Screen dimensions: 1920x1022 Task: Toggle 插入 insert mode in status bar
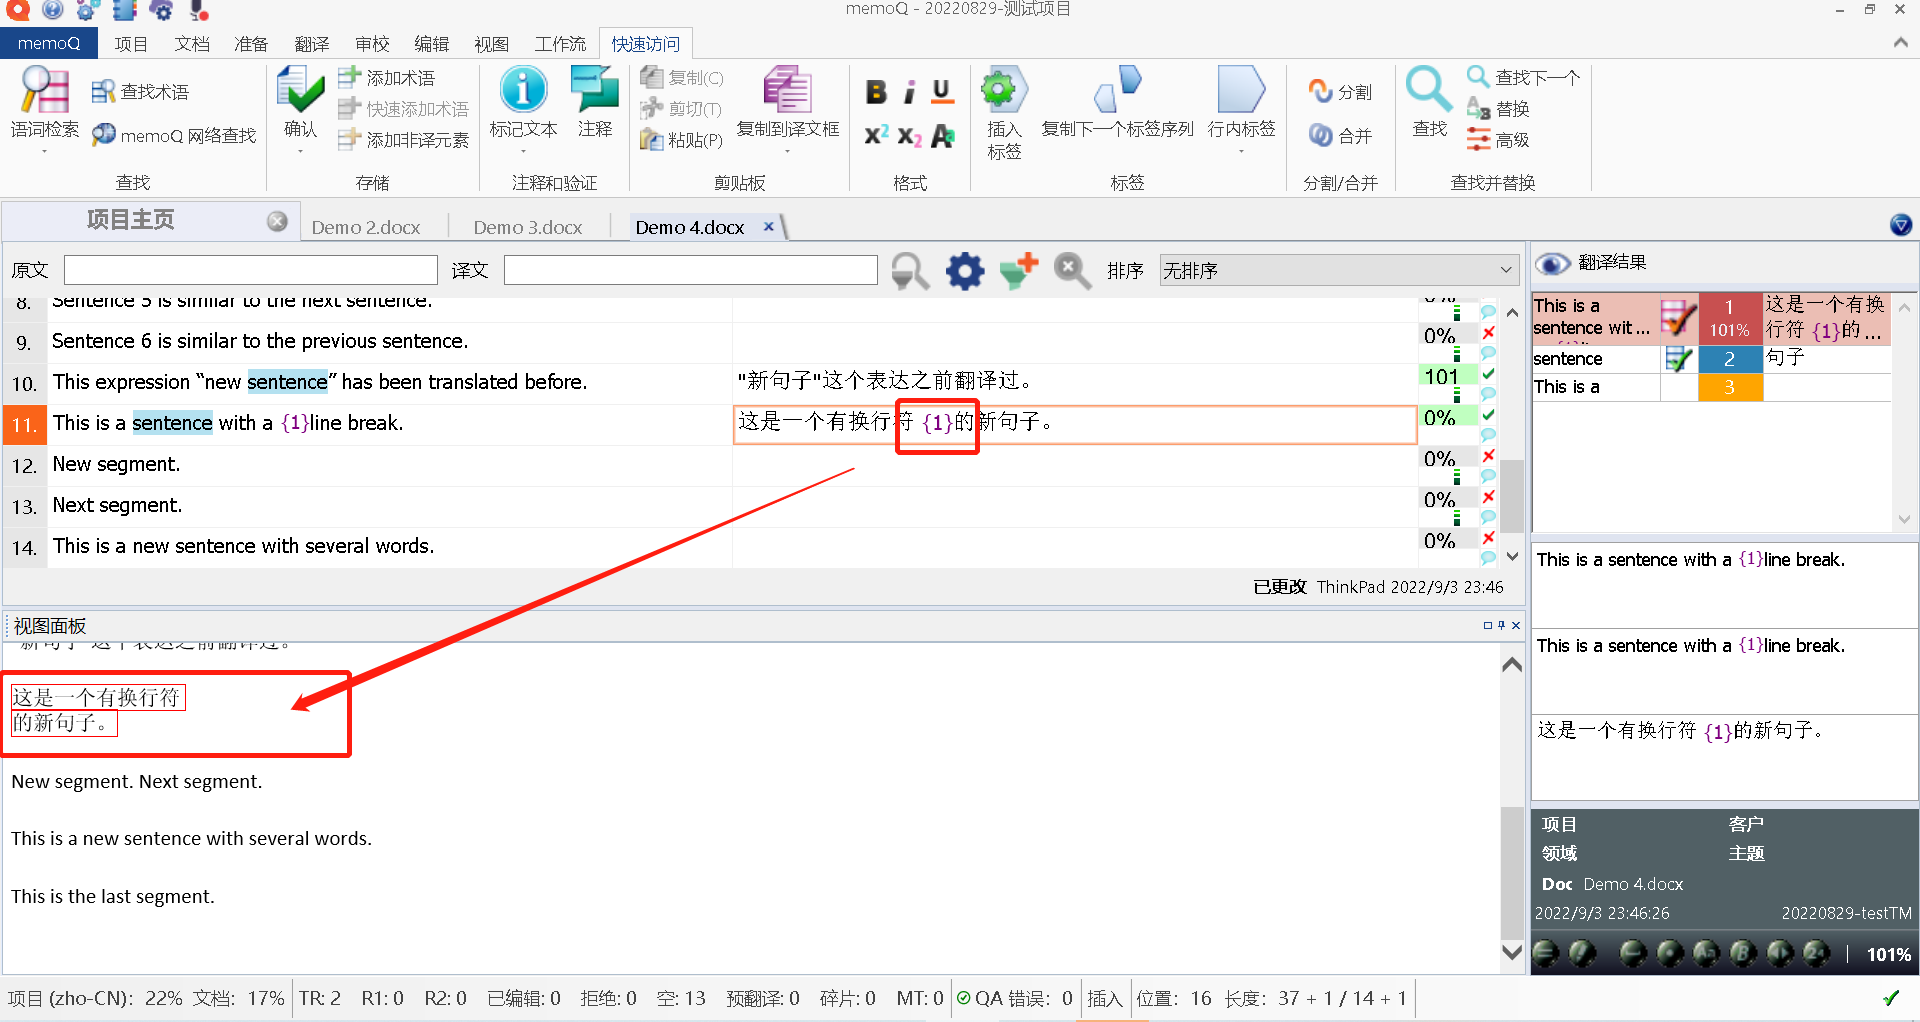[1104, 998]
